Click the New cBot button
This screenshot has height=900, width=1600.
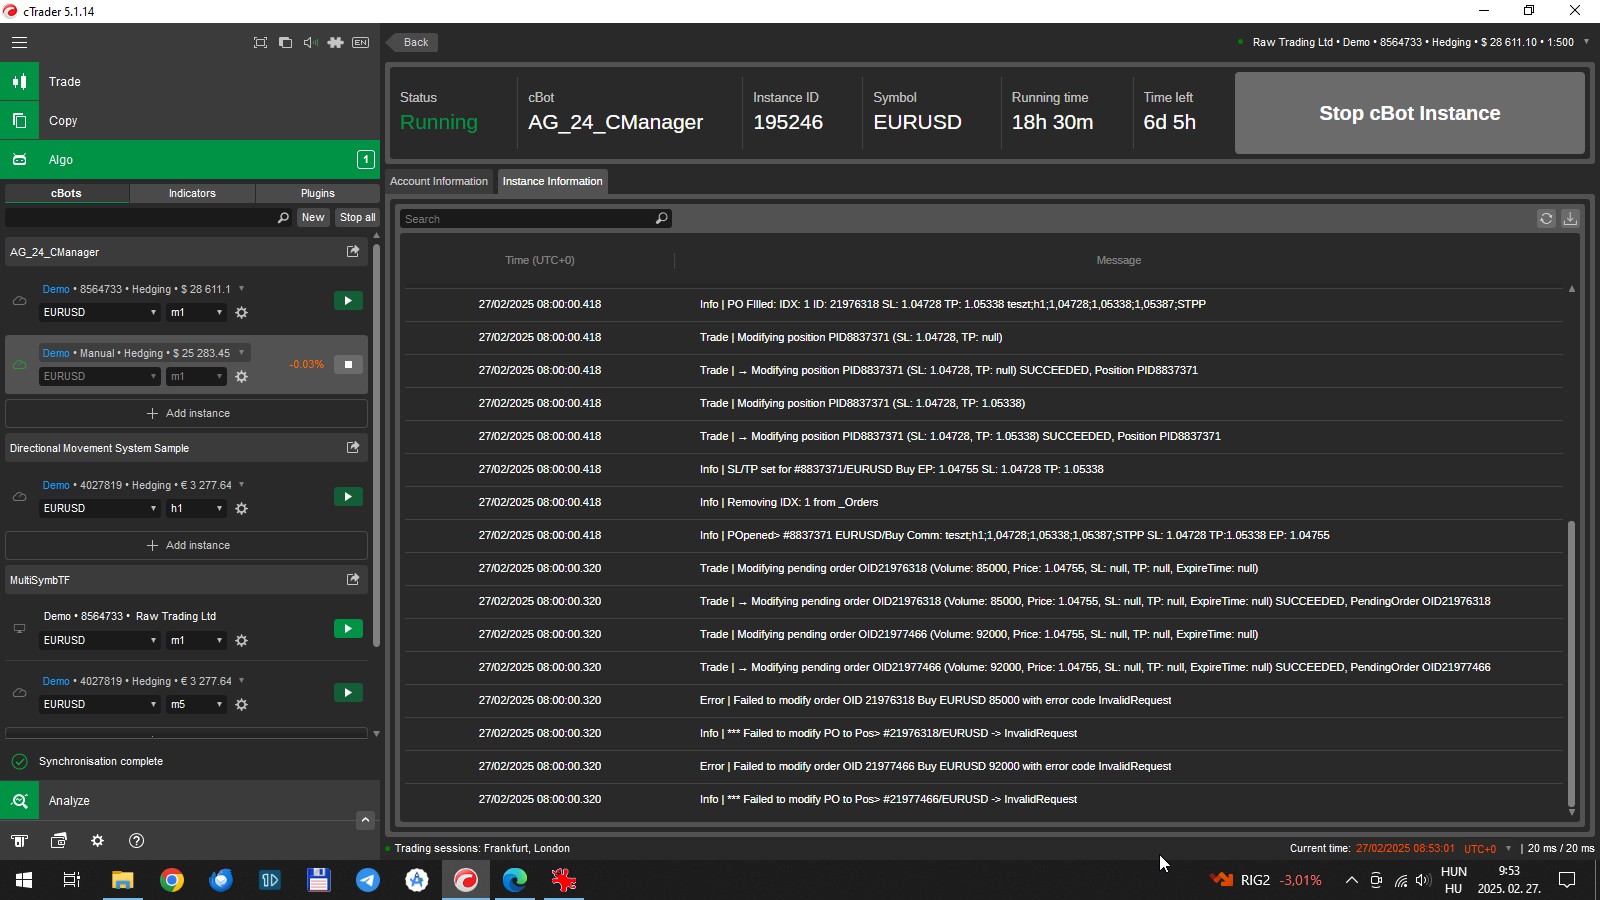(313, 217)
